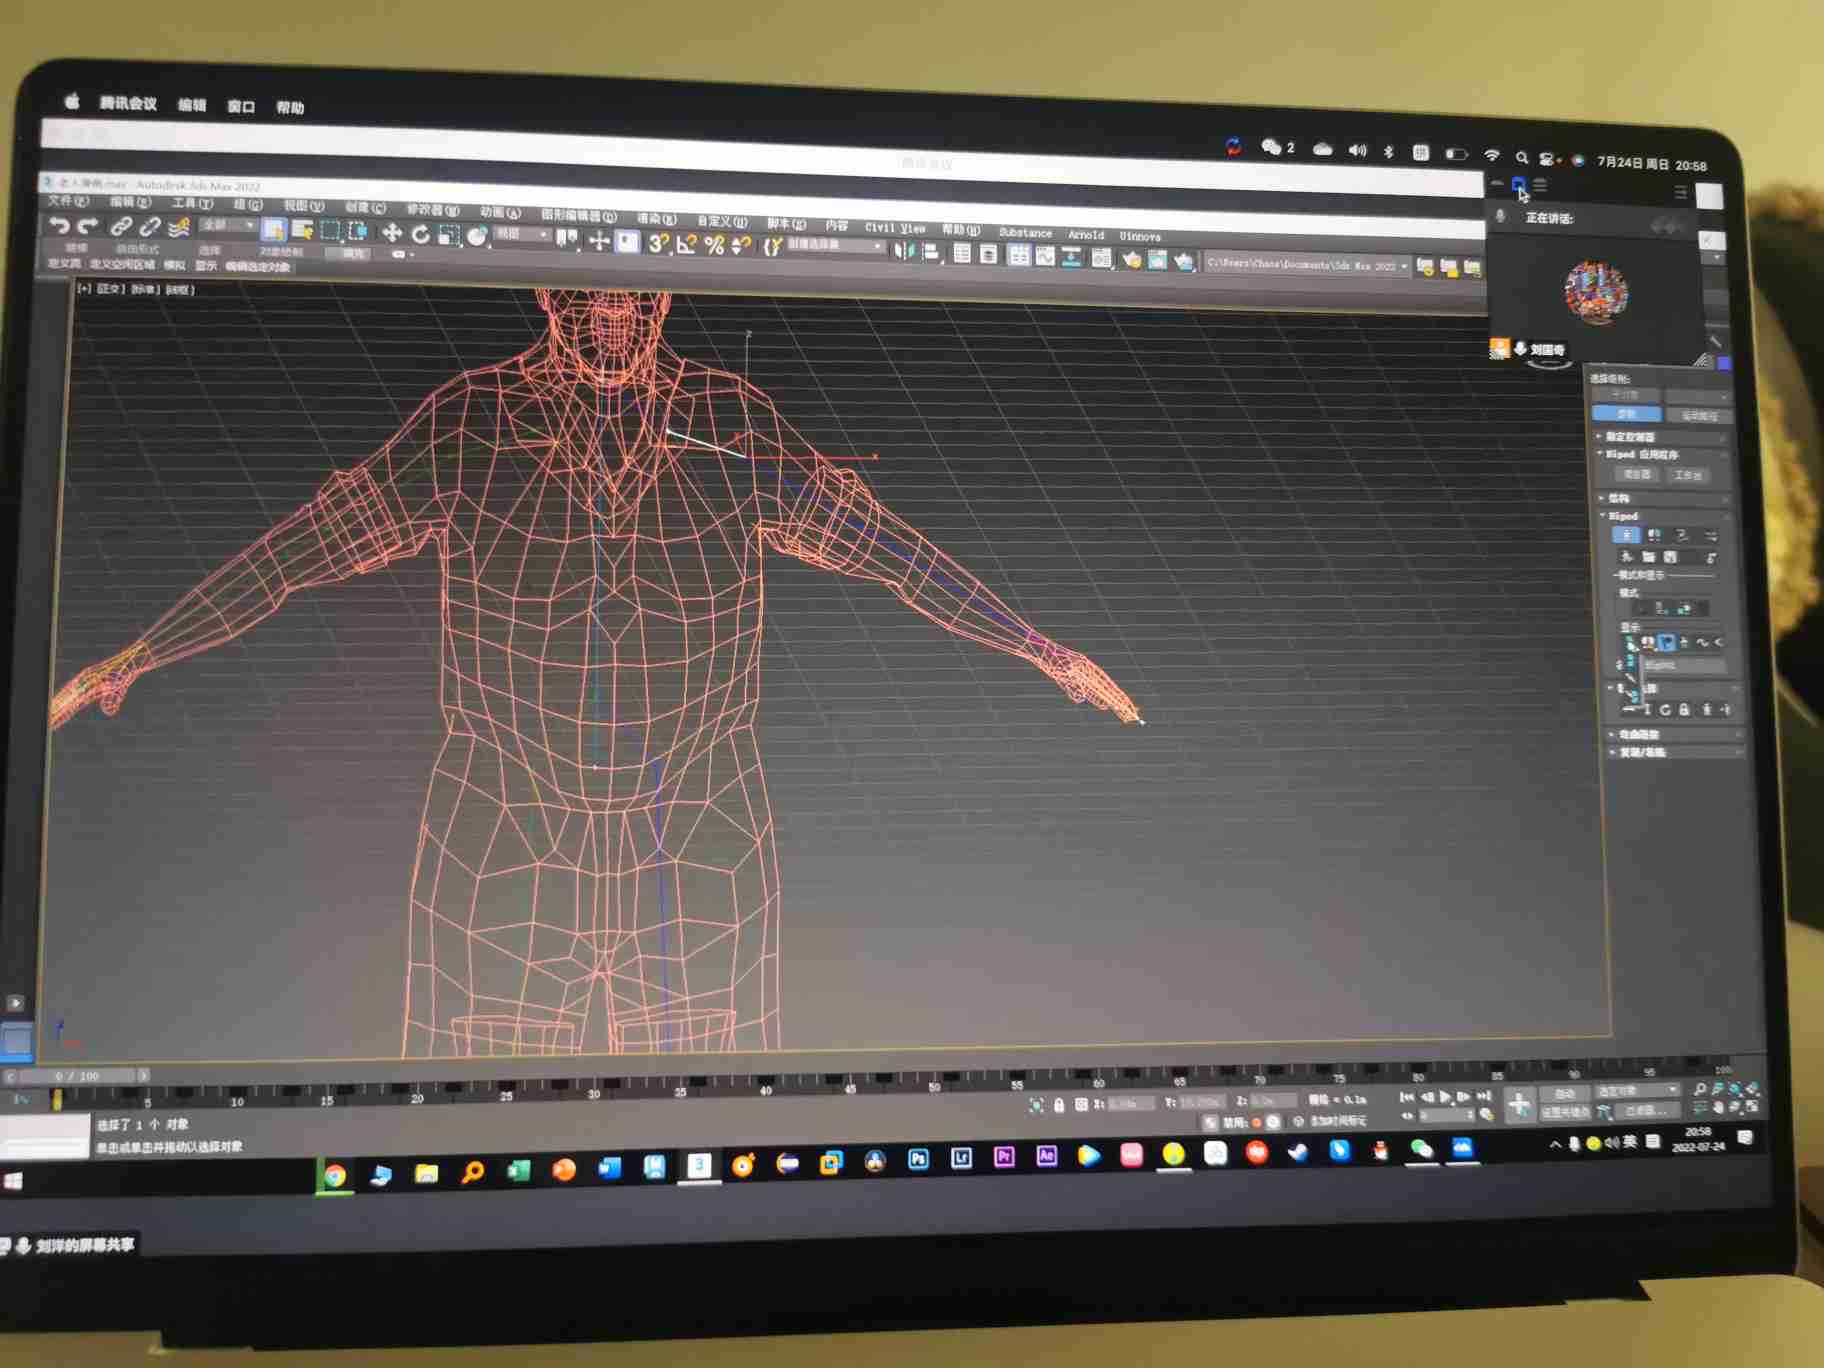Click the time slider 0 / 100 handle
Viewport: 1824px width, 1368px height.
coord(77,1076)
